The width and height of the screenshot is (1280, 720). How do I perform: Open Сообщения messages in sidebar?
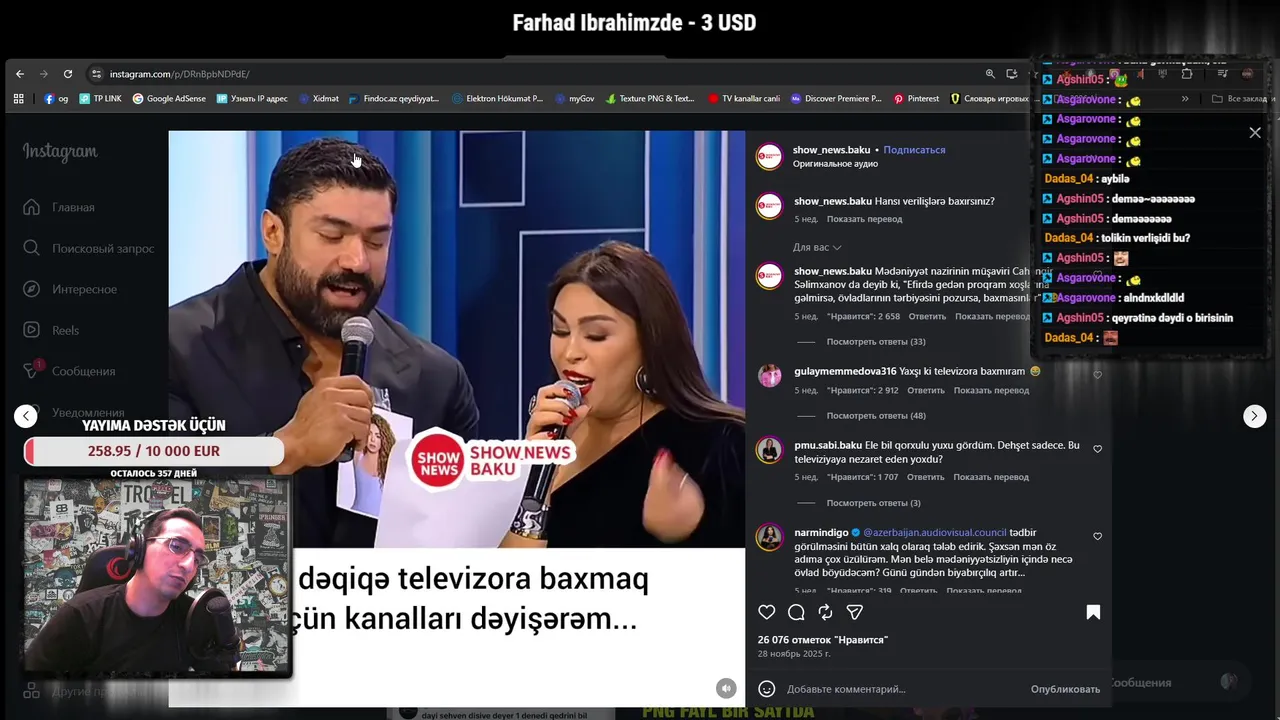(70, 371)
